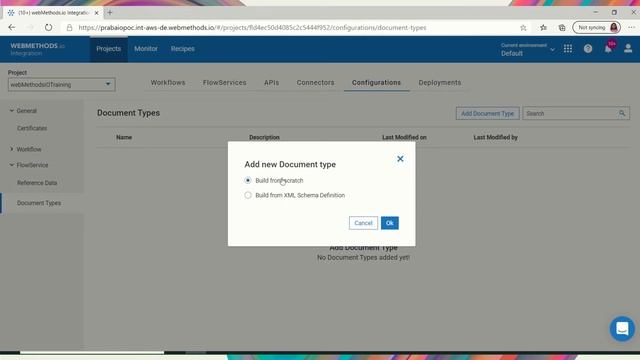Sort by Last Modified by column
Screen dimensions: 640x360
[496, 137]
